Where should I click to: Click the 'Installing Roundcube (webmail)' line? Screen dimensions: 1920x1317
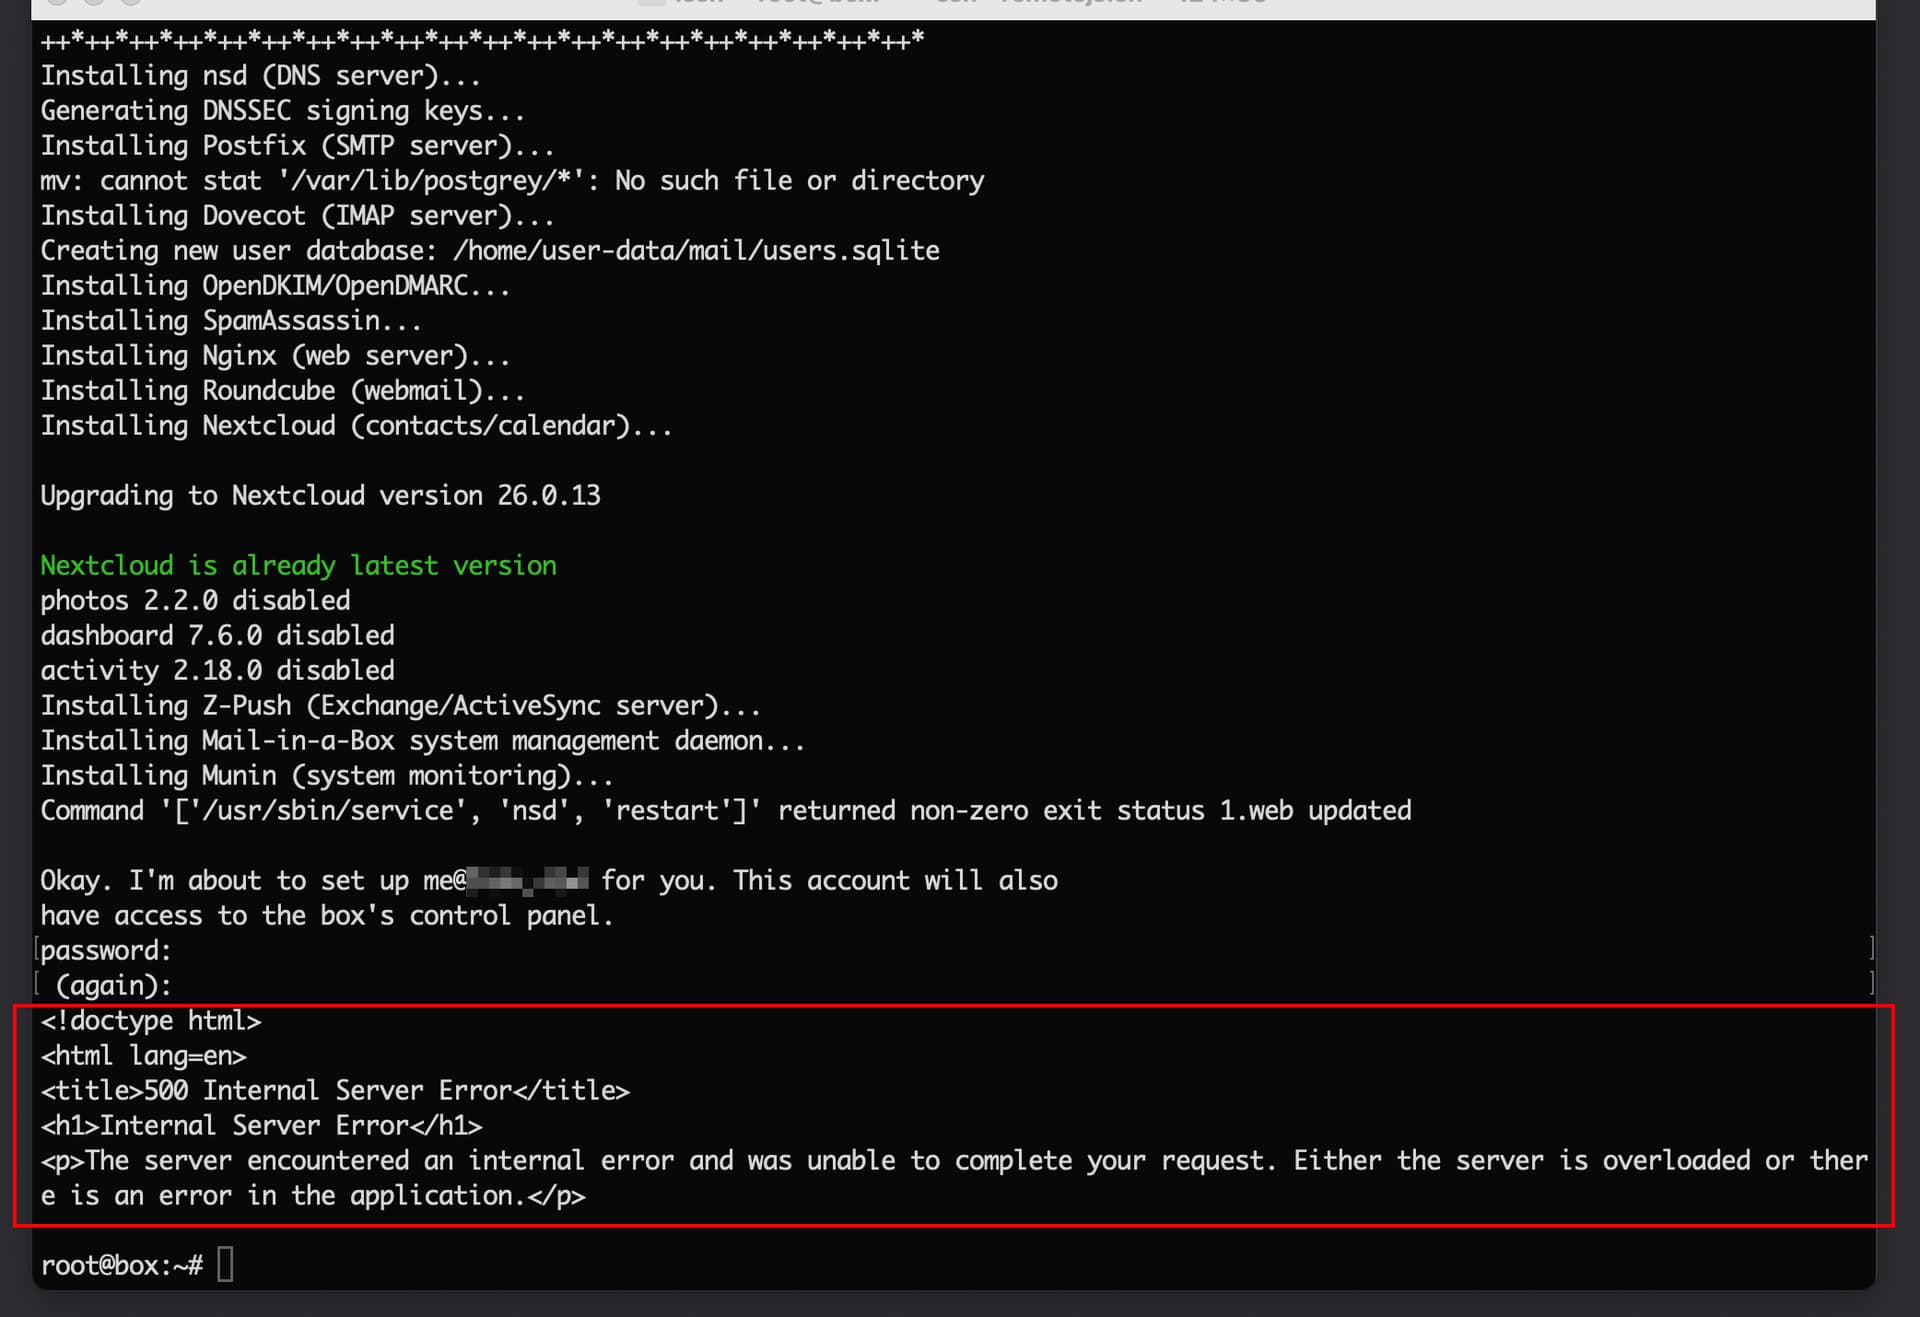(x=282, y=391)
